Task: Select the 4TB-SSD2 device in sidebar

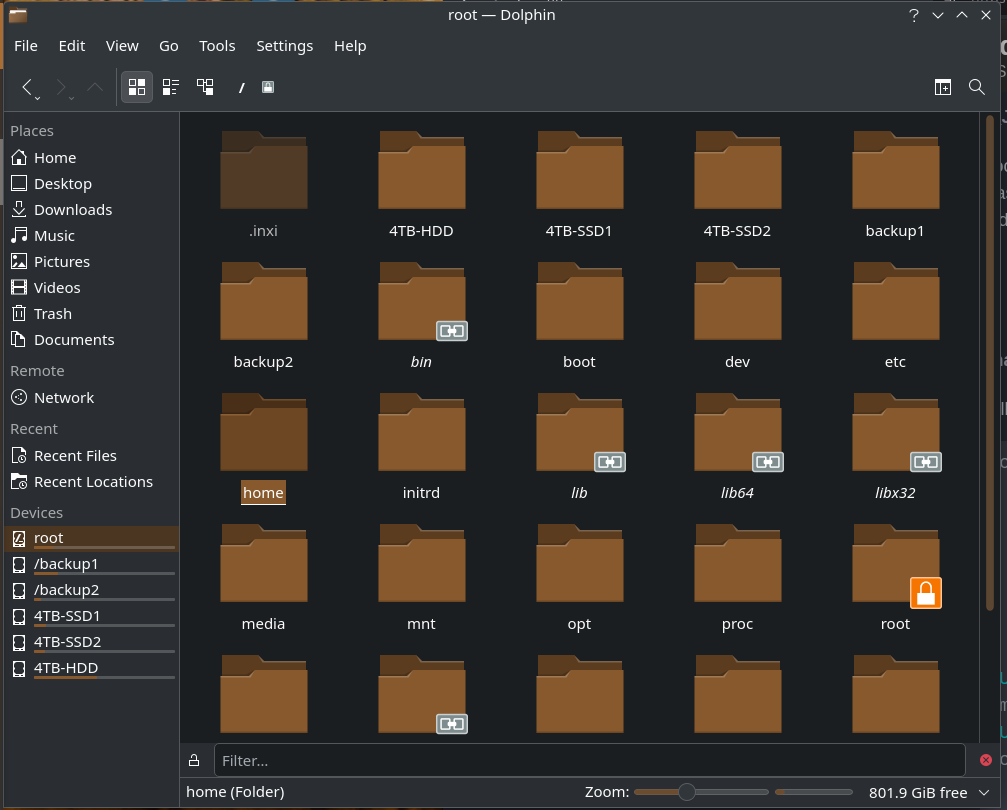Action: point(91,642)
